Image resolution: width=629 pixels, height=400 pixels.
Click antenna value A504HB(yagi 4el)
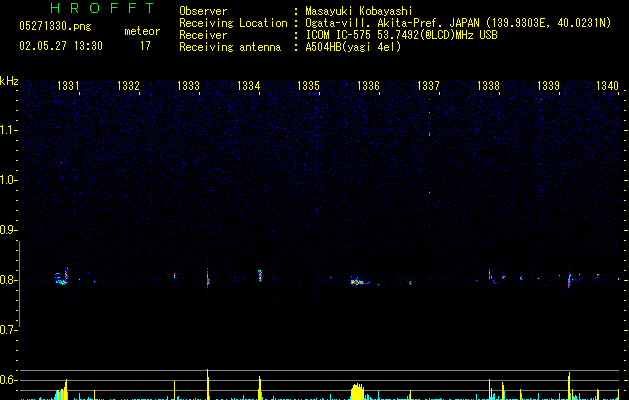point(353,47)
